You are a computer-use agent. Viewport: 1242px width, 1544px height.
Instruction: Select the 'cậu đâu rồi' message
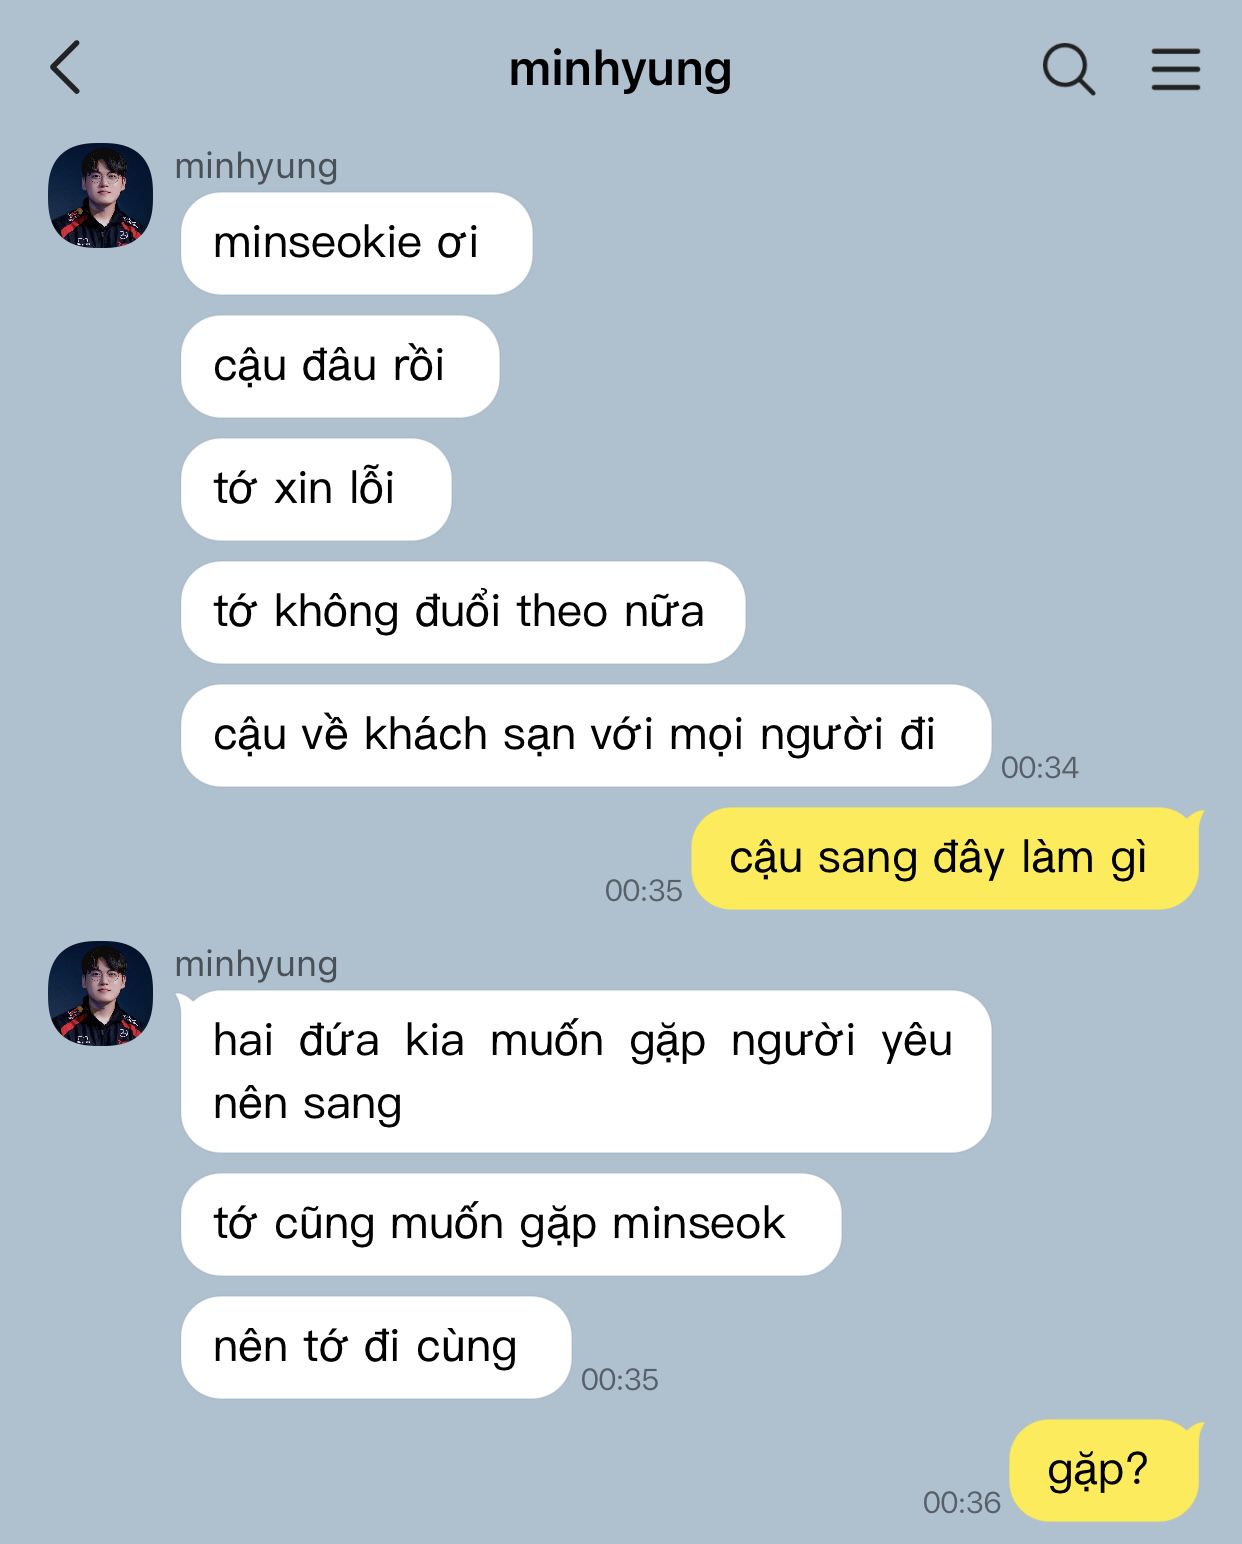point(340,366)
